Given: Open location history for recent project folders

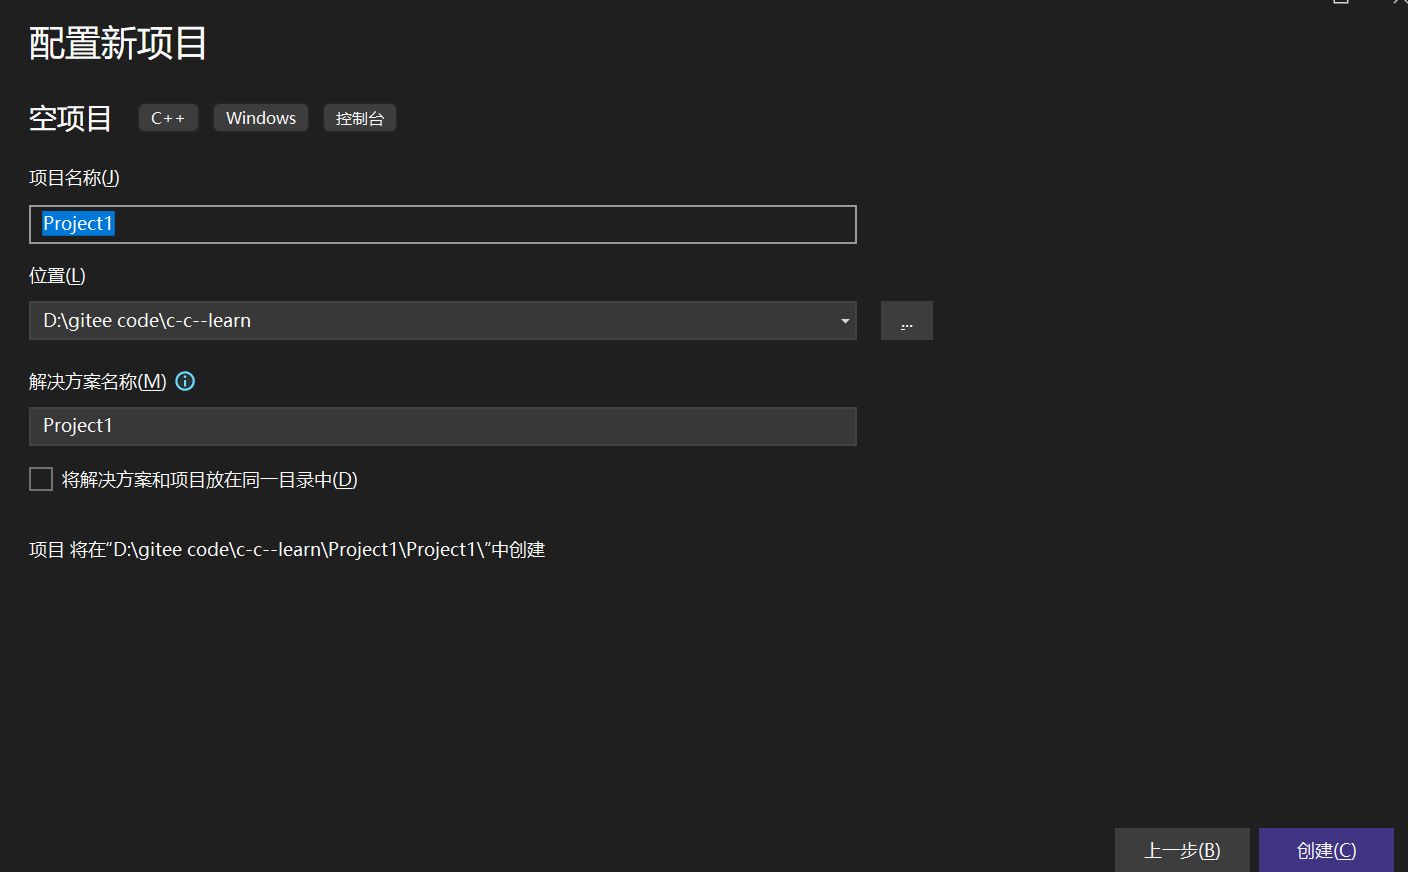Looking at the screenshot, I should tap(845, 320).
